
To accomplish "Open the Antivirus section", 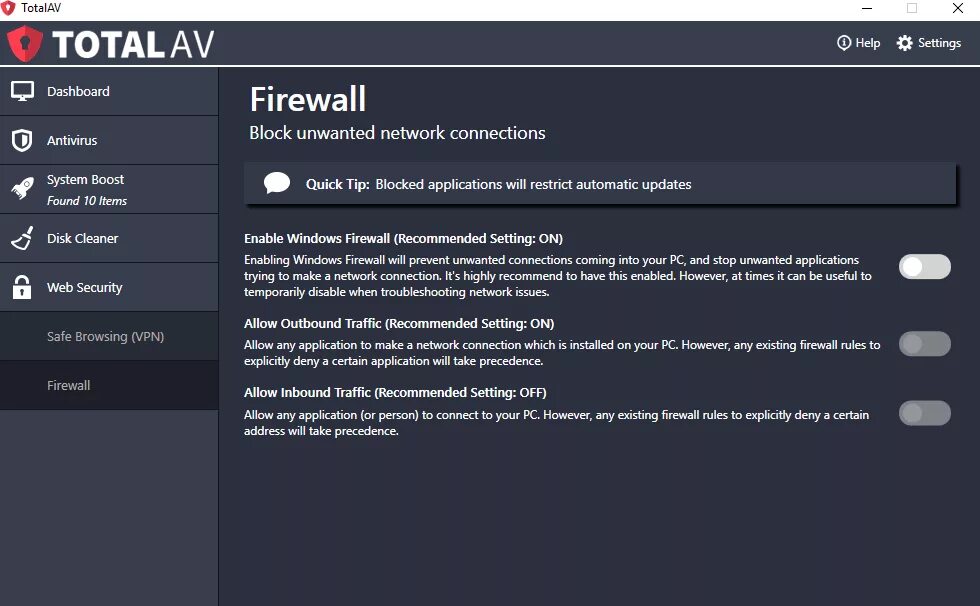I will tap(109, 141).
